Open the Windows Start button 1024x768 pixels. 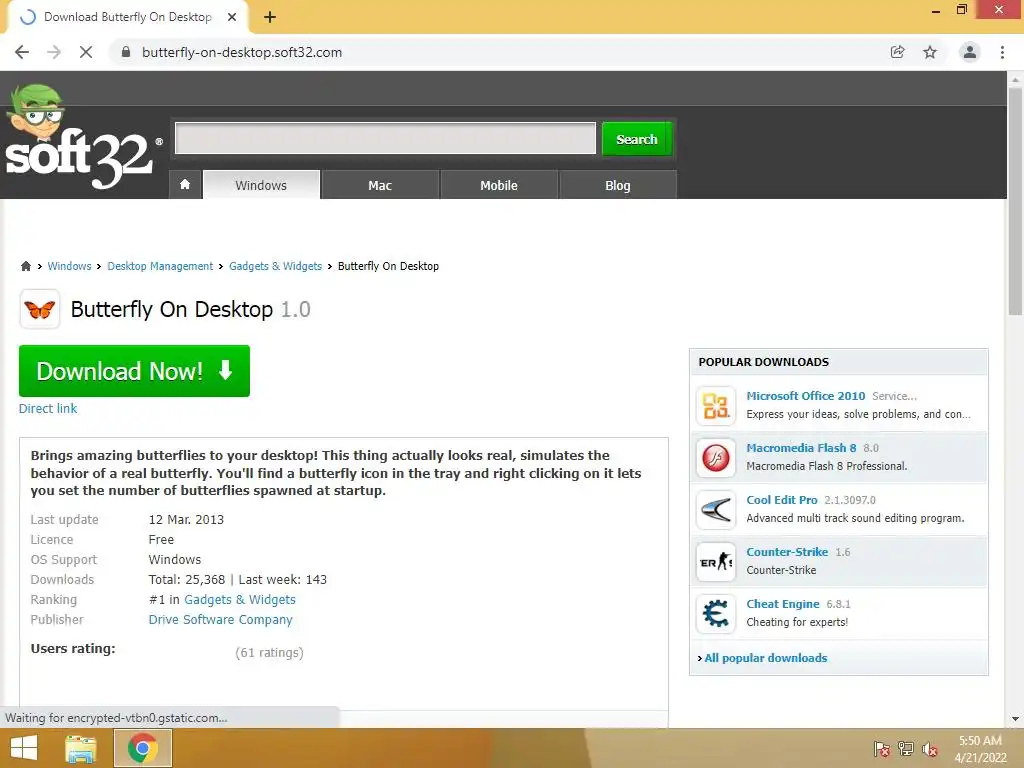(x=24, y=748)
